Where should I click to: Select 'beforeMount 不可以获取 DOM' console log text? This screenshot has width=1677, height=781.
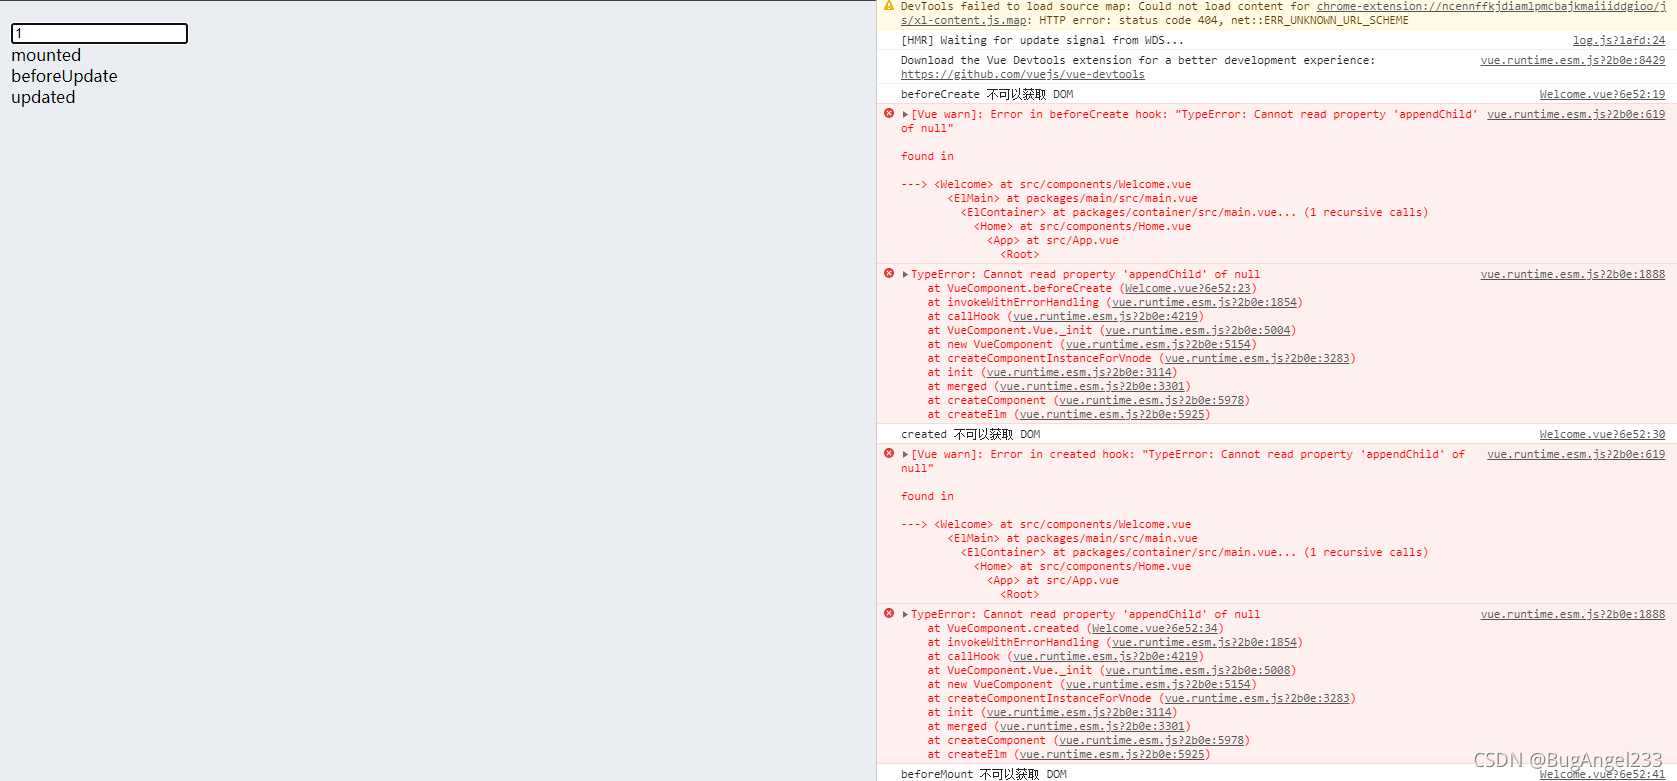[983, 775]
